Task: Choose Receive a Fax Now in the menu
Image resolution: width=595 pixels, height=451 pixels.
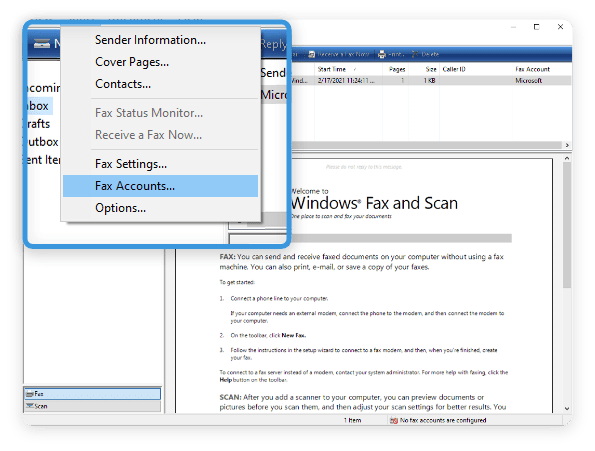Action: tap(148, 135)
